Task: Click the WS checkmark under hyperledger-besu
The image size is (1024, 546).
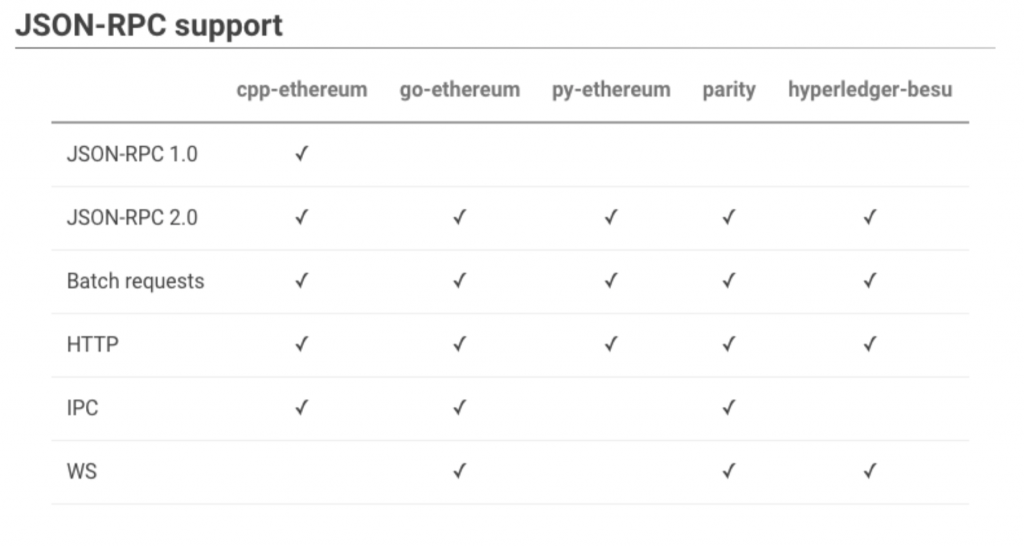Action: click(x=869, y=470)
